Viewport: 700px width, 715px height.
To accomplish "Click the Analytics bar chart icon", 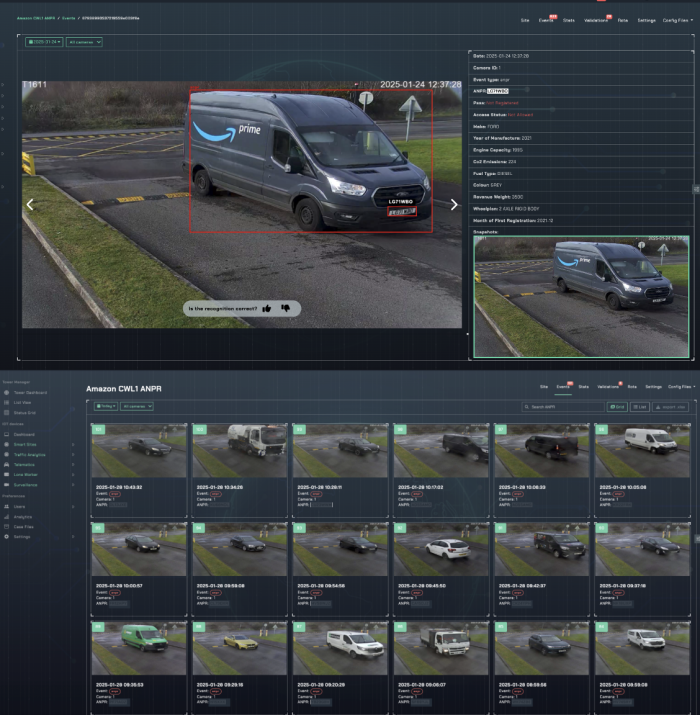I will [6, 517].
